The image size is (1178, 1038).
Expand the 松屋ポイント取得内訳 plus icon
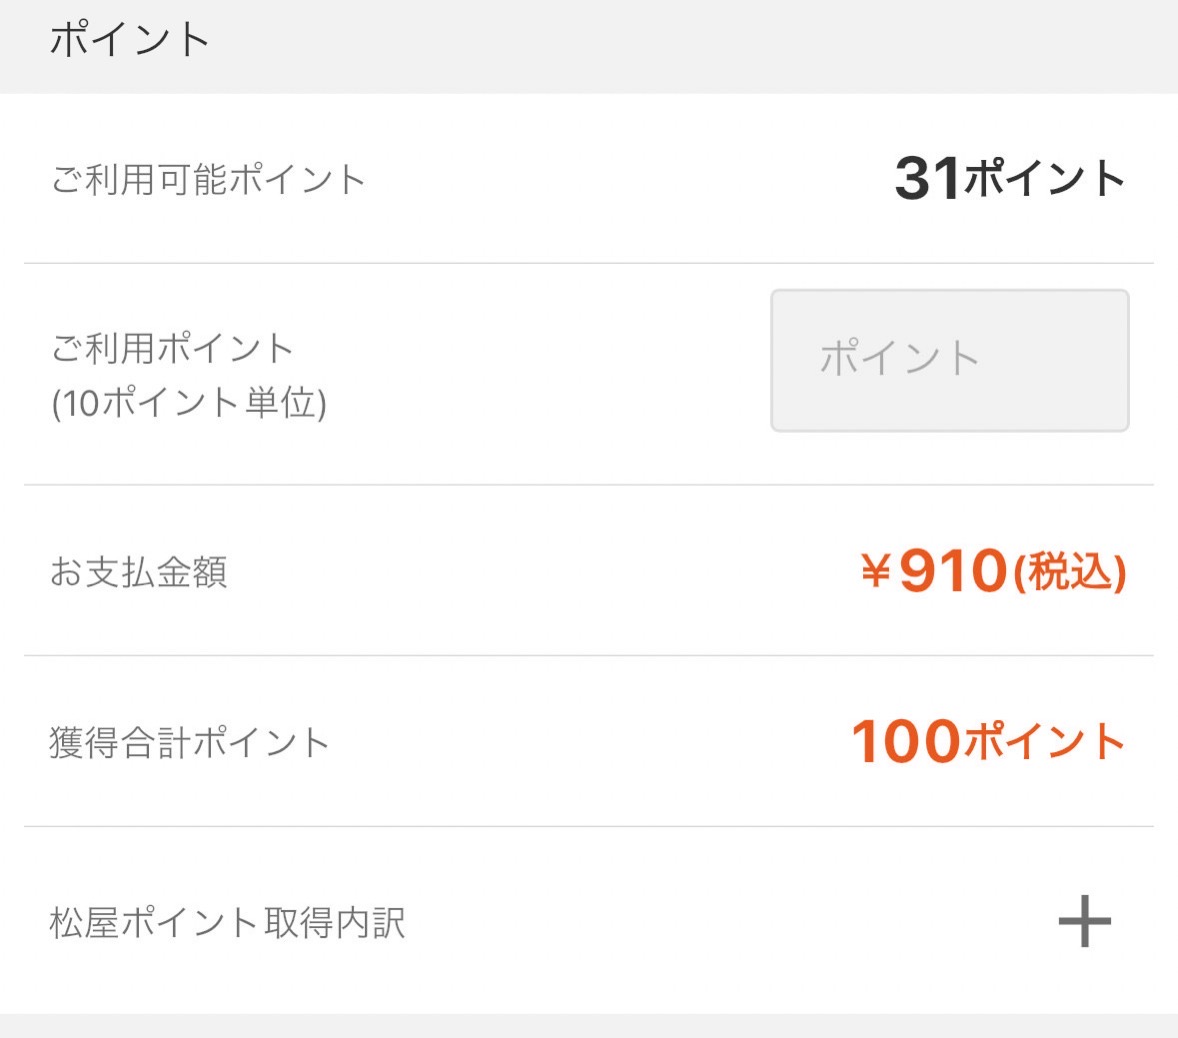pyautogui.click(x=1084, y=921)
